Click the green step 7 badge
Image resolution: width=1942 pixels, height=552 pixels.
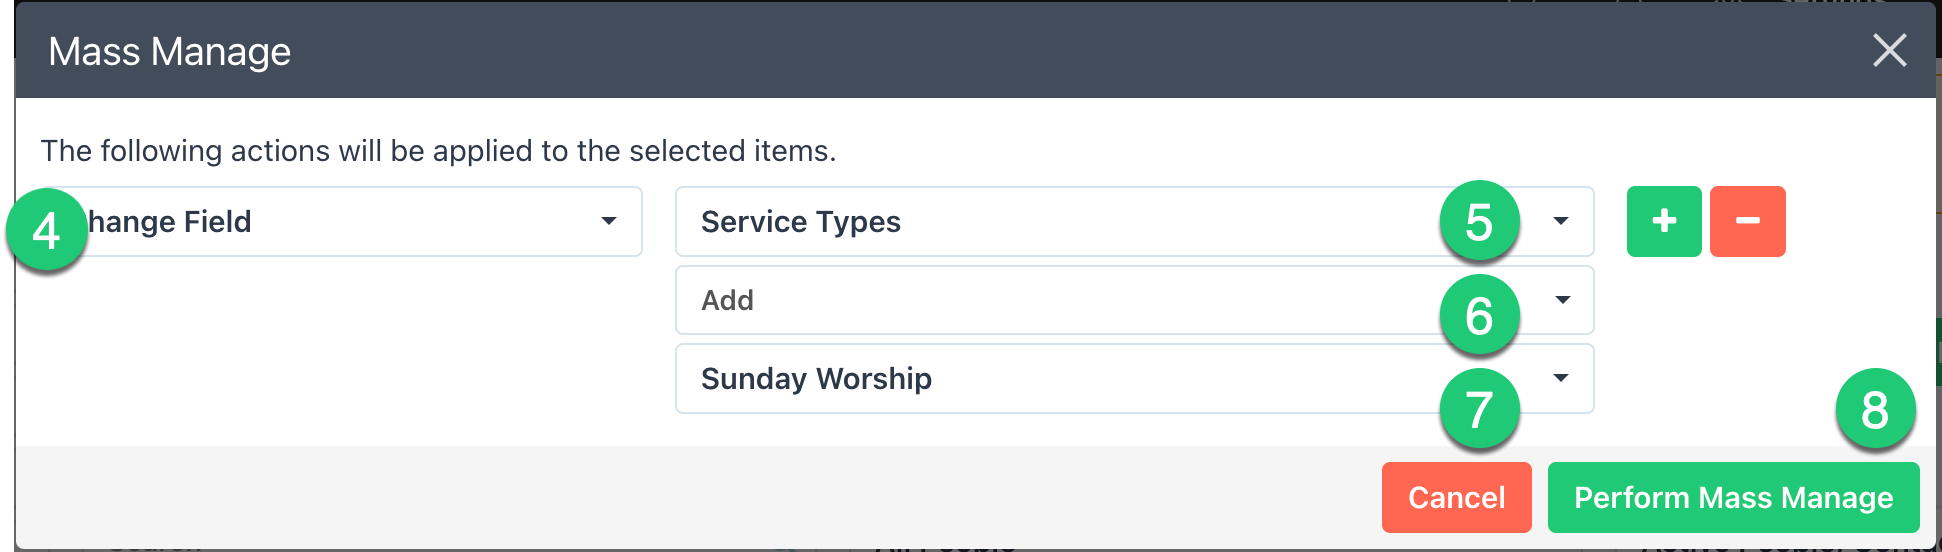coord(1479,409)
